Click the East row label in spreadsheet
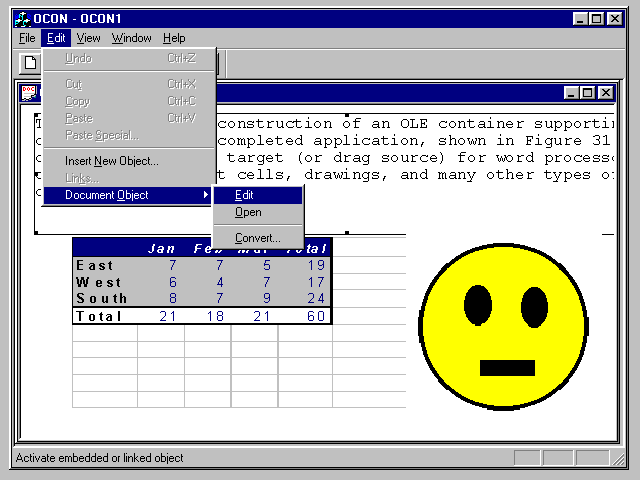Viewport: 640px width, 480px height. [95, 265]
